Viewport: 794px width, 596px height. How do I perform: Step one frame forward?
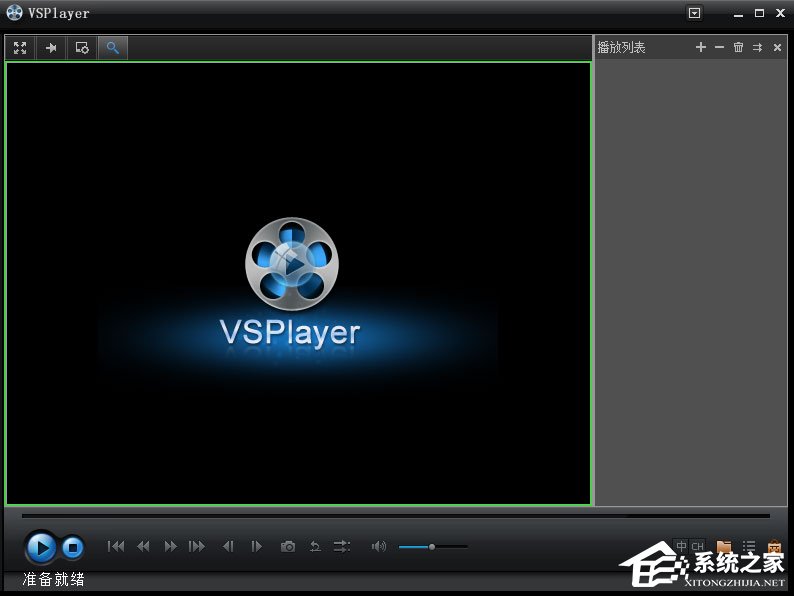[x=256, y=546]
